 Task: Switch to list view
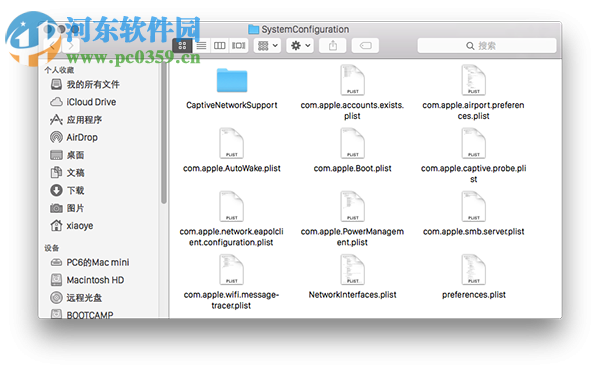(x=201, y=46)
